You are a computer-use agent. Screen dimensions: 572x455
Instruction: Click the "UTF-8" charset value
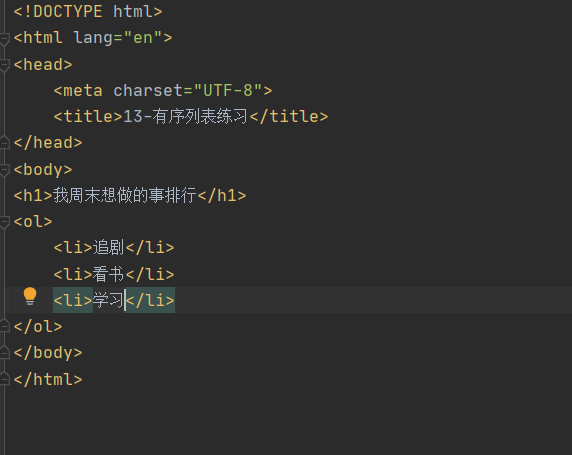(228, 90)
